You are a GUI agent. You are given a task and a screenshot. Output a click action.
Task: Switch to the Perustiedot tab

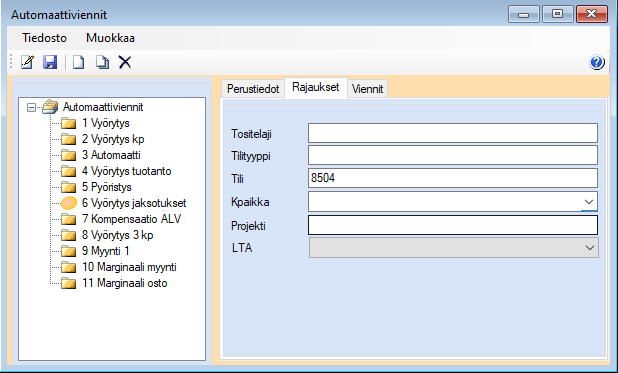click(253, 89)
